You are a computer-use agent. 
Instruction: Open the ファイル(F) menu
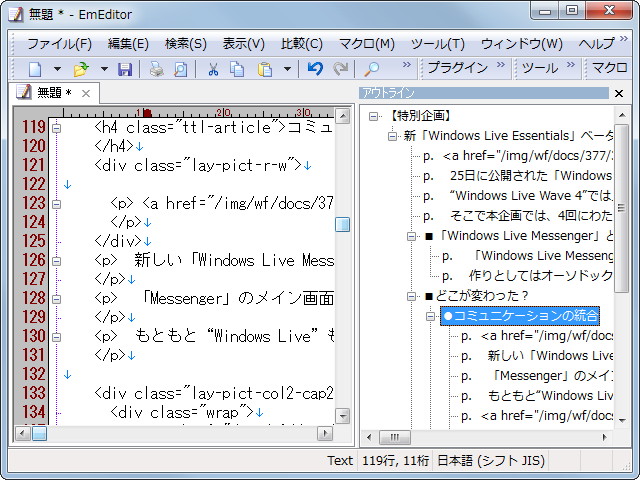click(x=60, y=44)
